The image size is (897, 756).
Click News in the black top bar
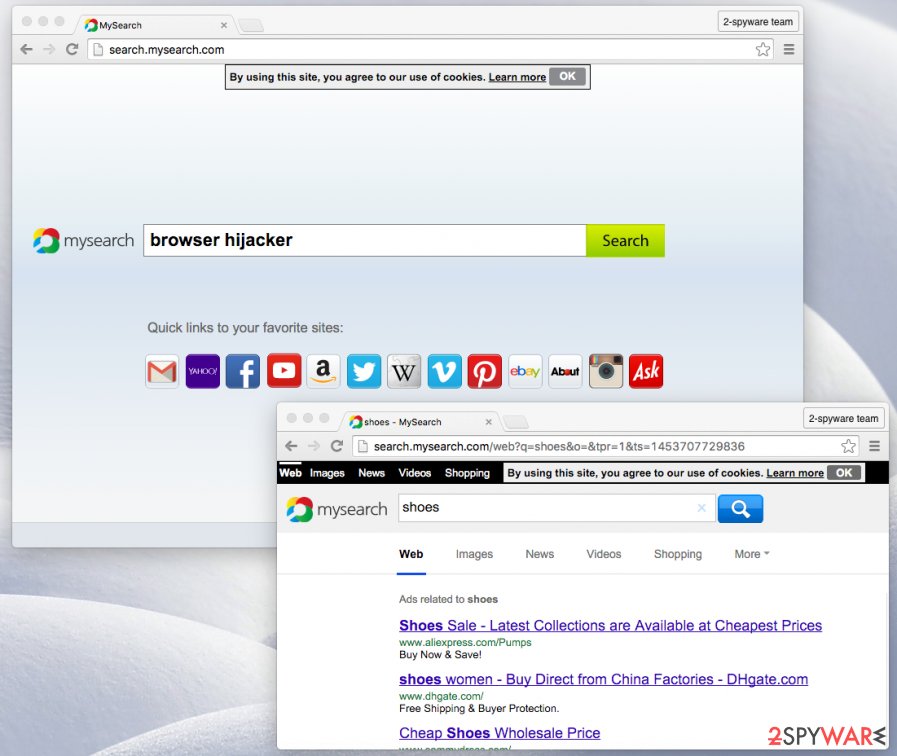click(x=371, y=473)
